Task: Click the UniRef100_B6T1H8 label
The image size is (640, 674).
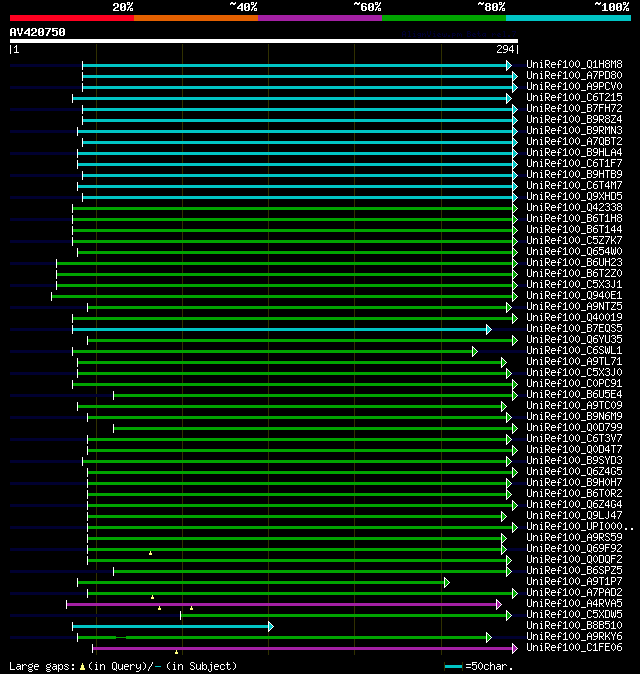Action: (574, 218)
